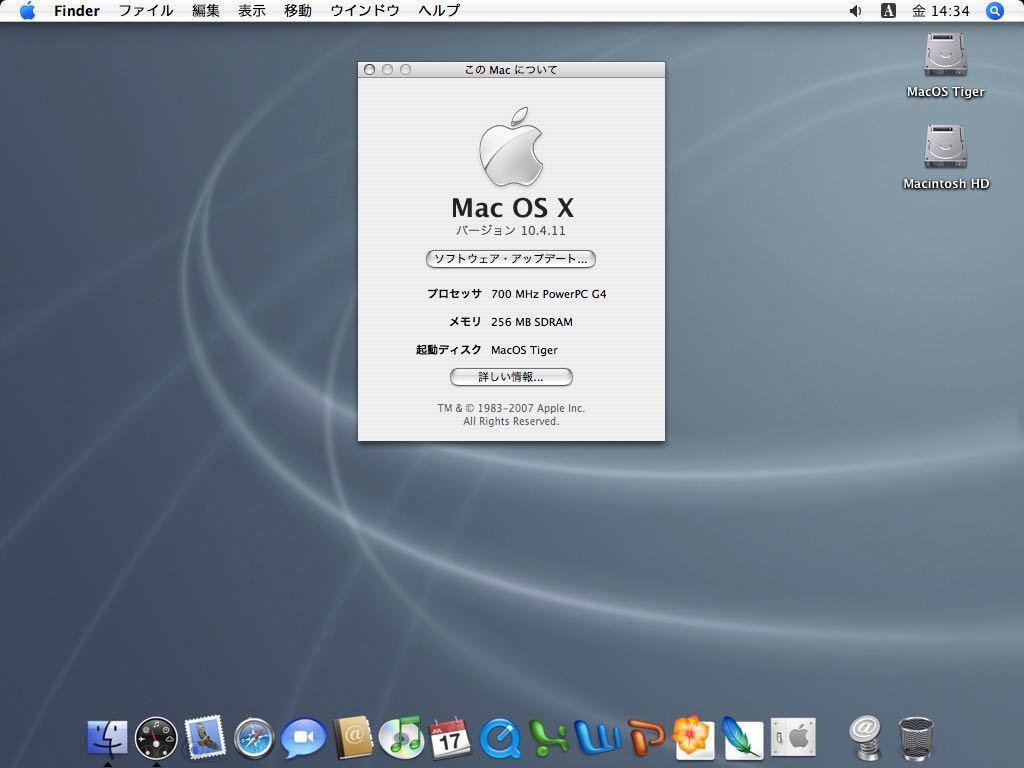Open System Preferences from the Dock
The width and height of the screenshot is (1024, 768).
(793, 738)
